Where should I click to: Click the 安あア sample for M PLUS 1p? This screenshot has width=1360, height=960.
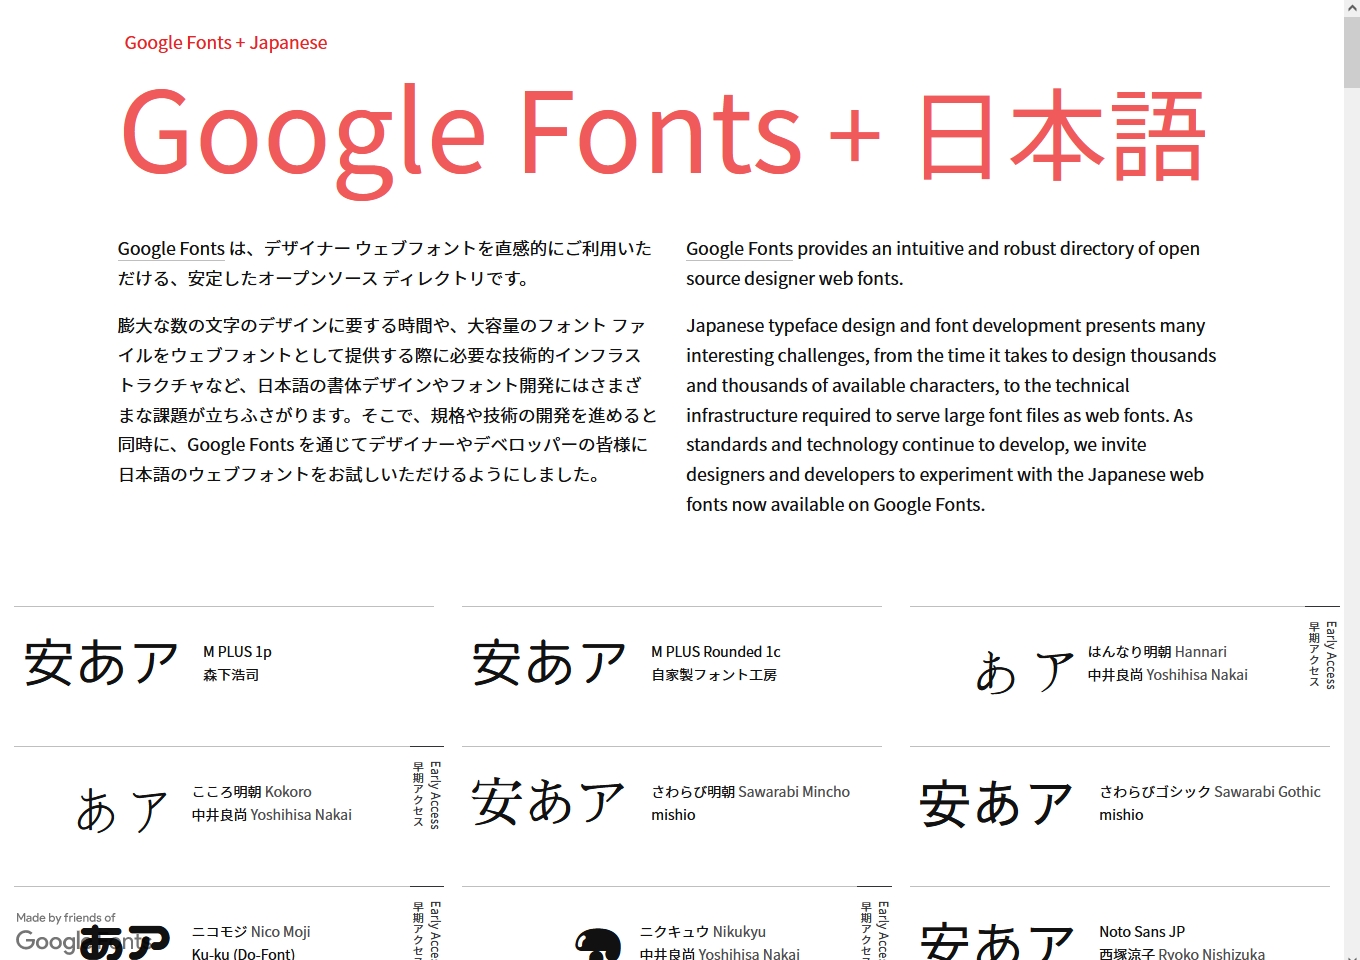(101, 663)
